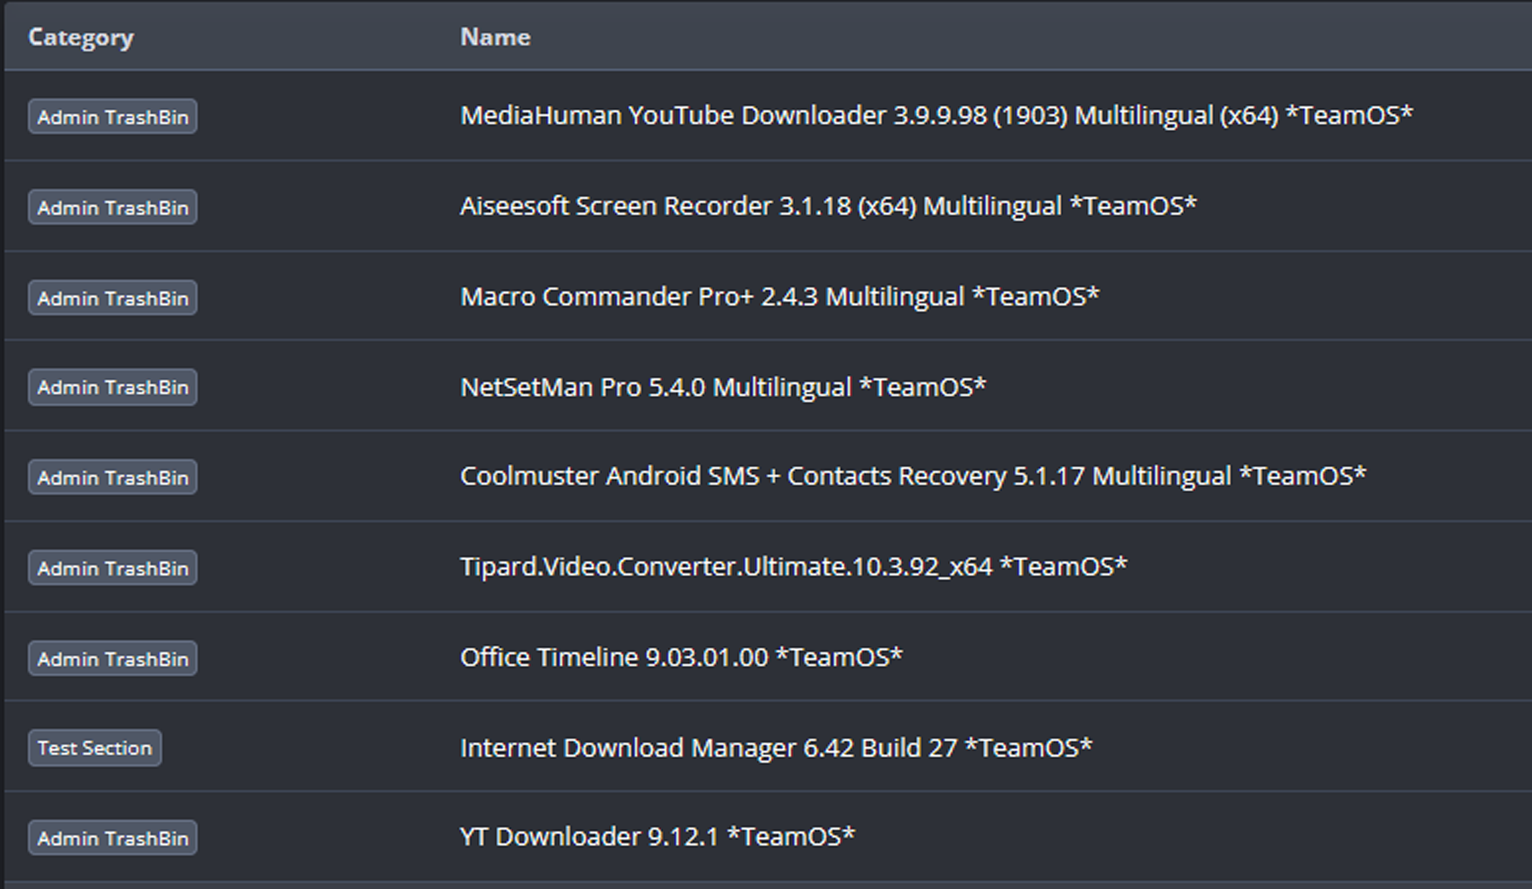Open Aiseesoft Screen Recorder 3.1.18 entry
Image resolution: width=1532 pixels, height=889 pixels.
[x=828, y=206]
